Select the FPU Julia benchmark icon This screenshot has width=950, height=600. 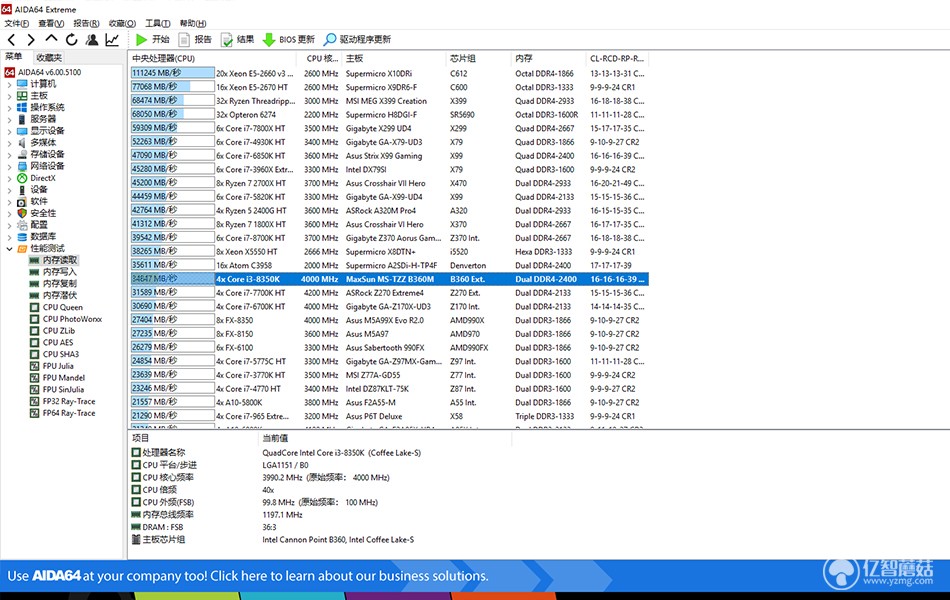pyautogui.click(x=35, y=366)
